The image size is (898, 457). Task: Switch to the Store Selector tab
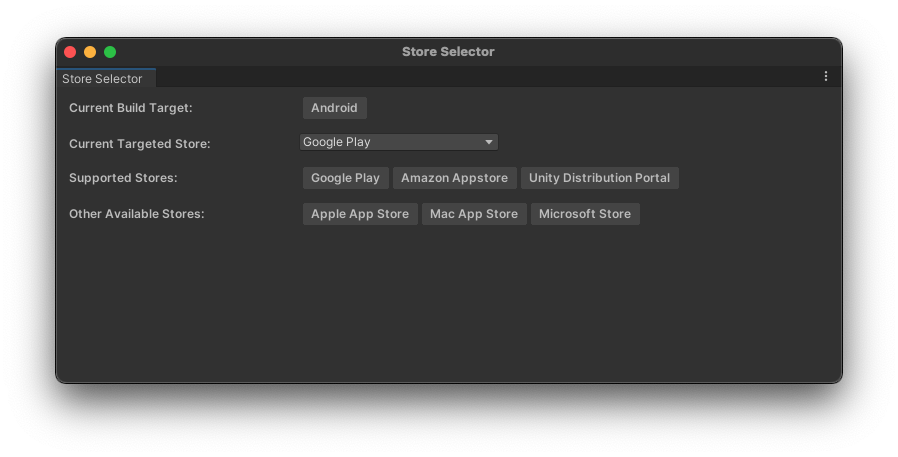point(103,79)
